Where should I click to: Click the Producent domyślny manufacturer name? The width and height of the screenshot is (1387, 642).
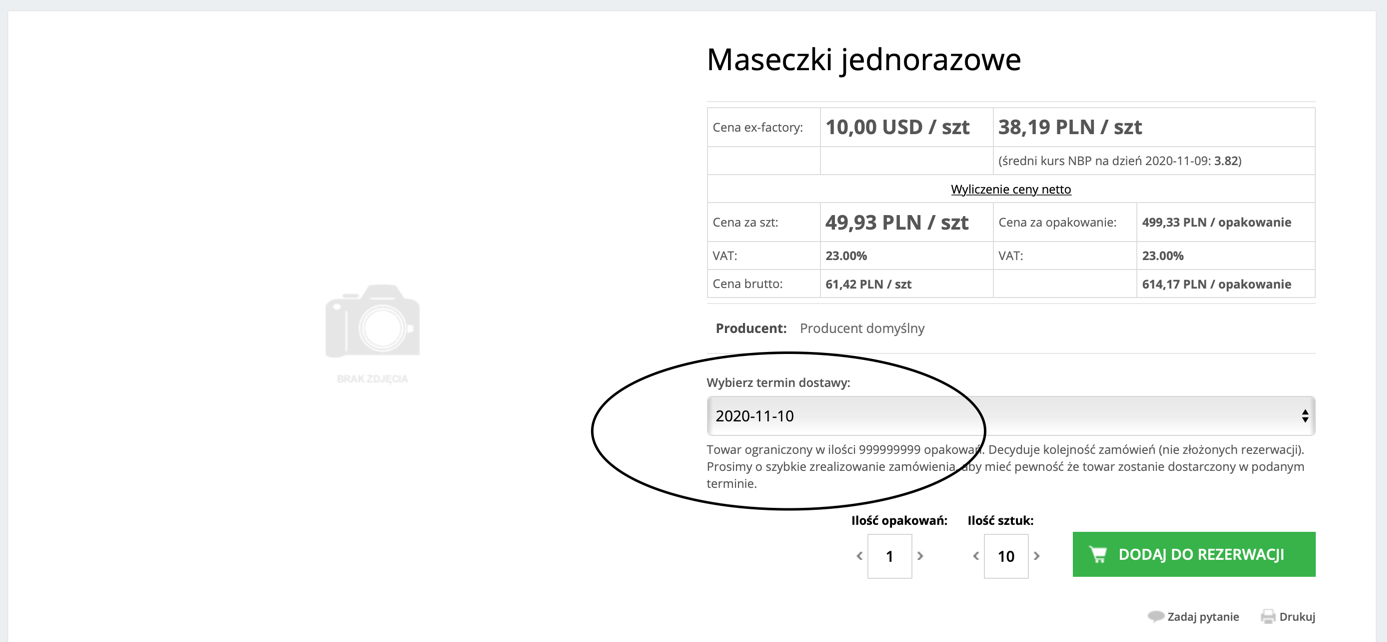tap(862, 328)
